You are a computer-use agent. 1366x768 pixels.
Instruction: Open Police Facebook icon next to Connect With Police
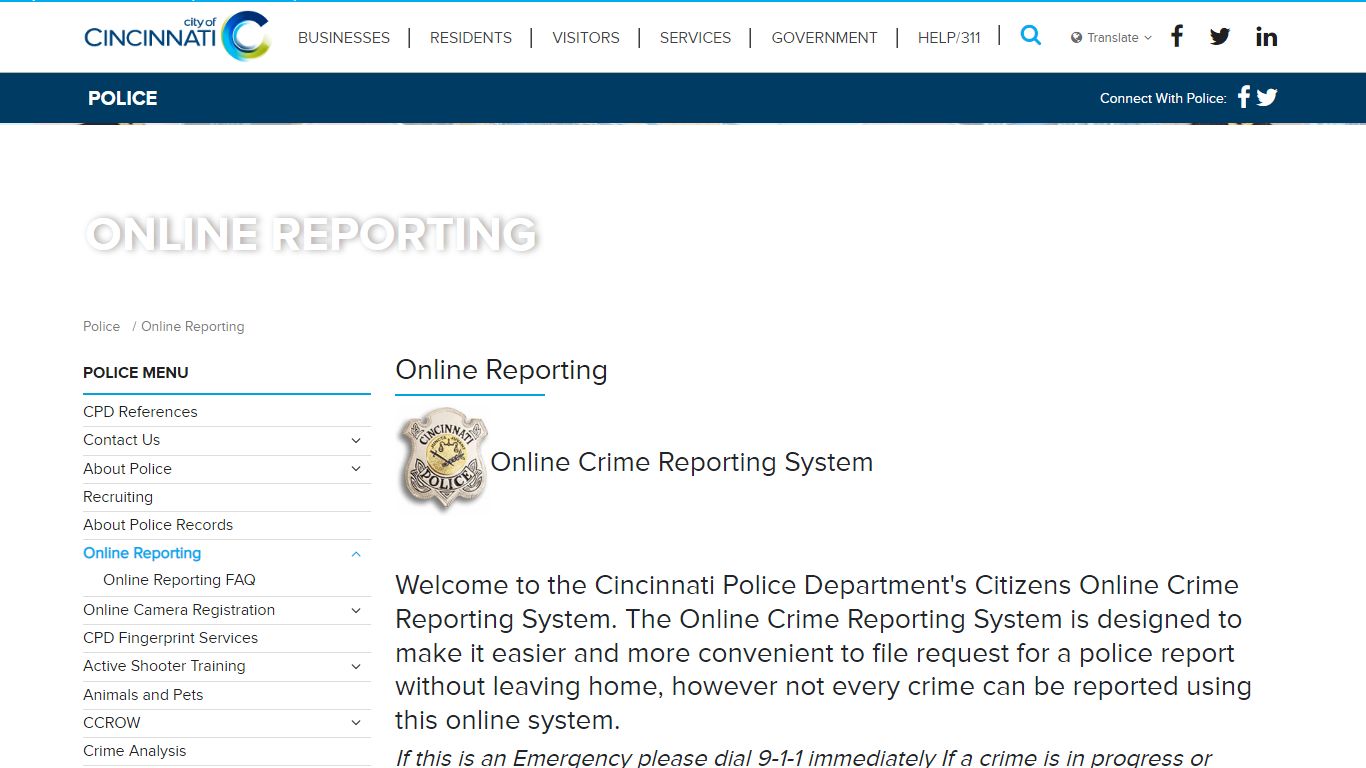point(1244,97)
